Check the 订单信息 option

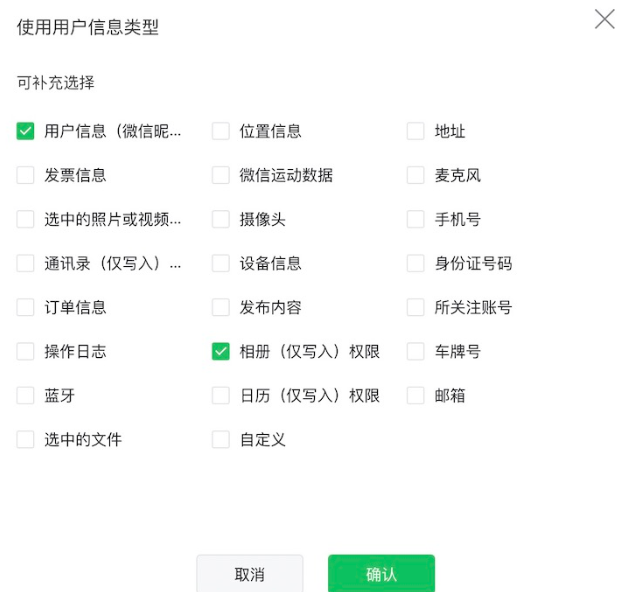coord(26,307)
